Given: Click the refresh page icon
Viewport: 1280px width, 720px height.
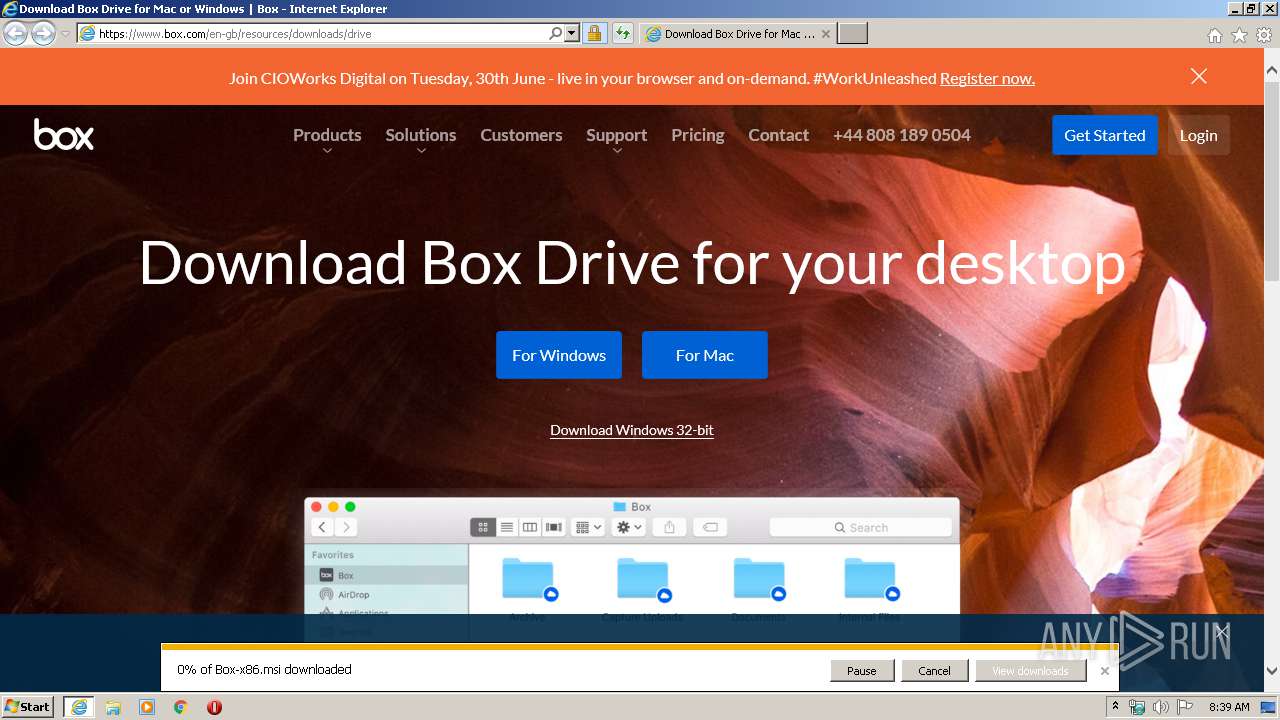Looking at the screenshot, I should click(623, 33).
